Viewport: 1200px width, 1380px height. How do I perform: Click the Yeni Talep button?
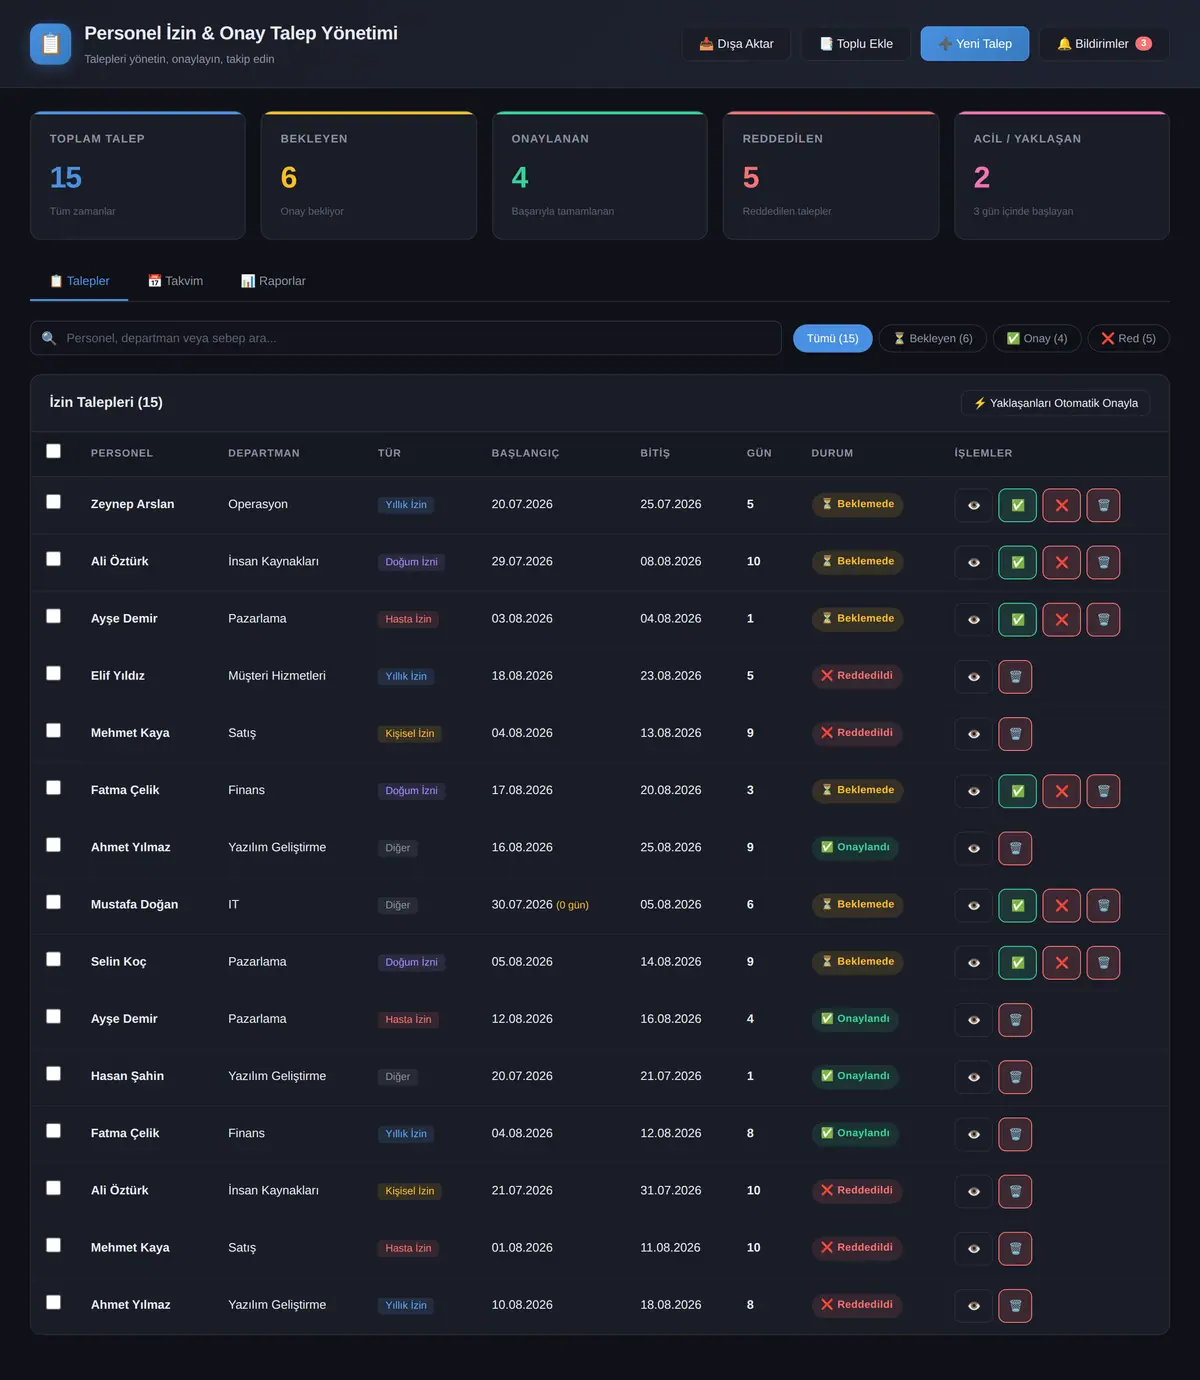[x=975, y=44]
